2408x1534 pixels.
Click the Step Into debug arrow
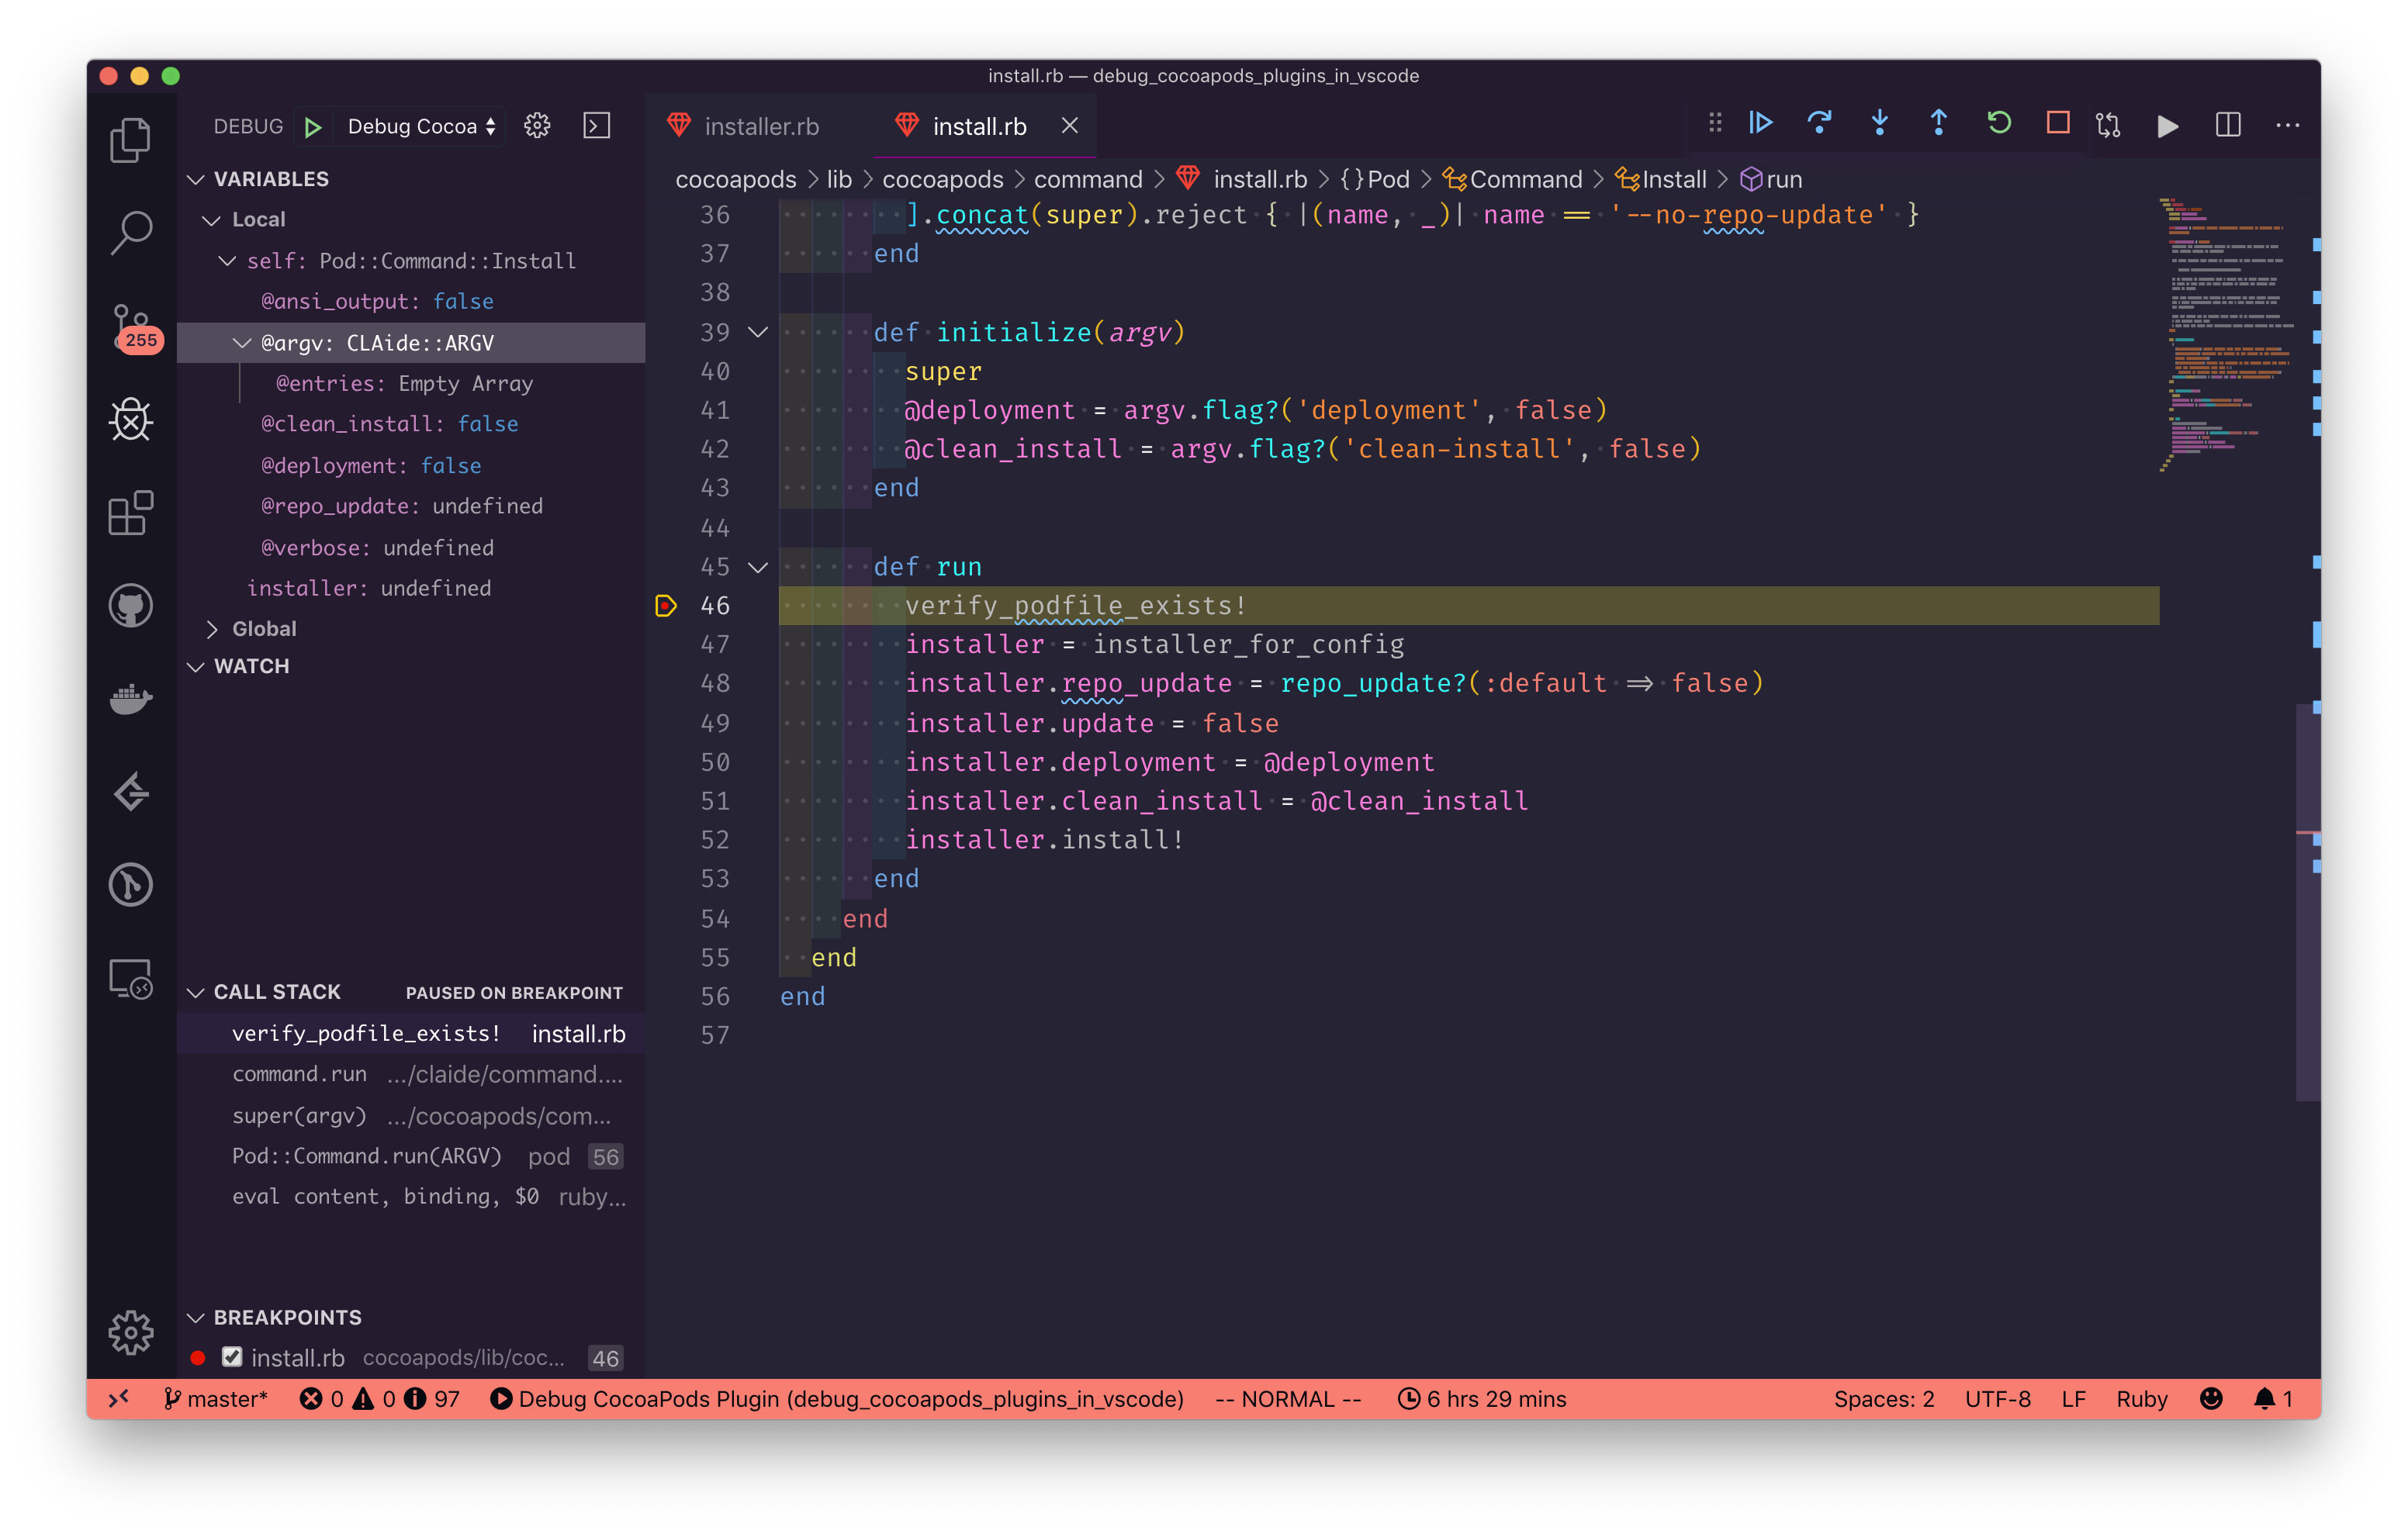point(1879,123)
